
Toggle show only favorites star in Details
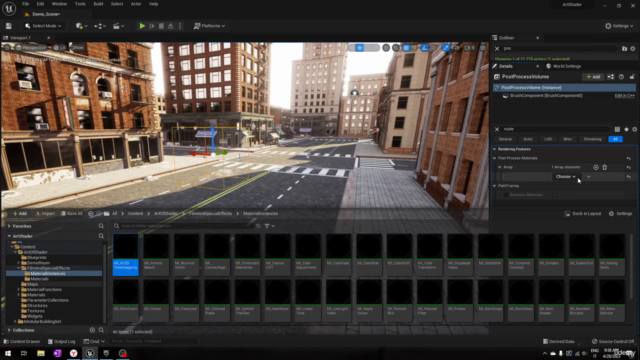click(x=626, y=129)
